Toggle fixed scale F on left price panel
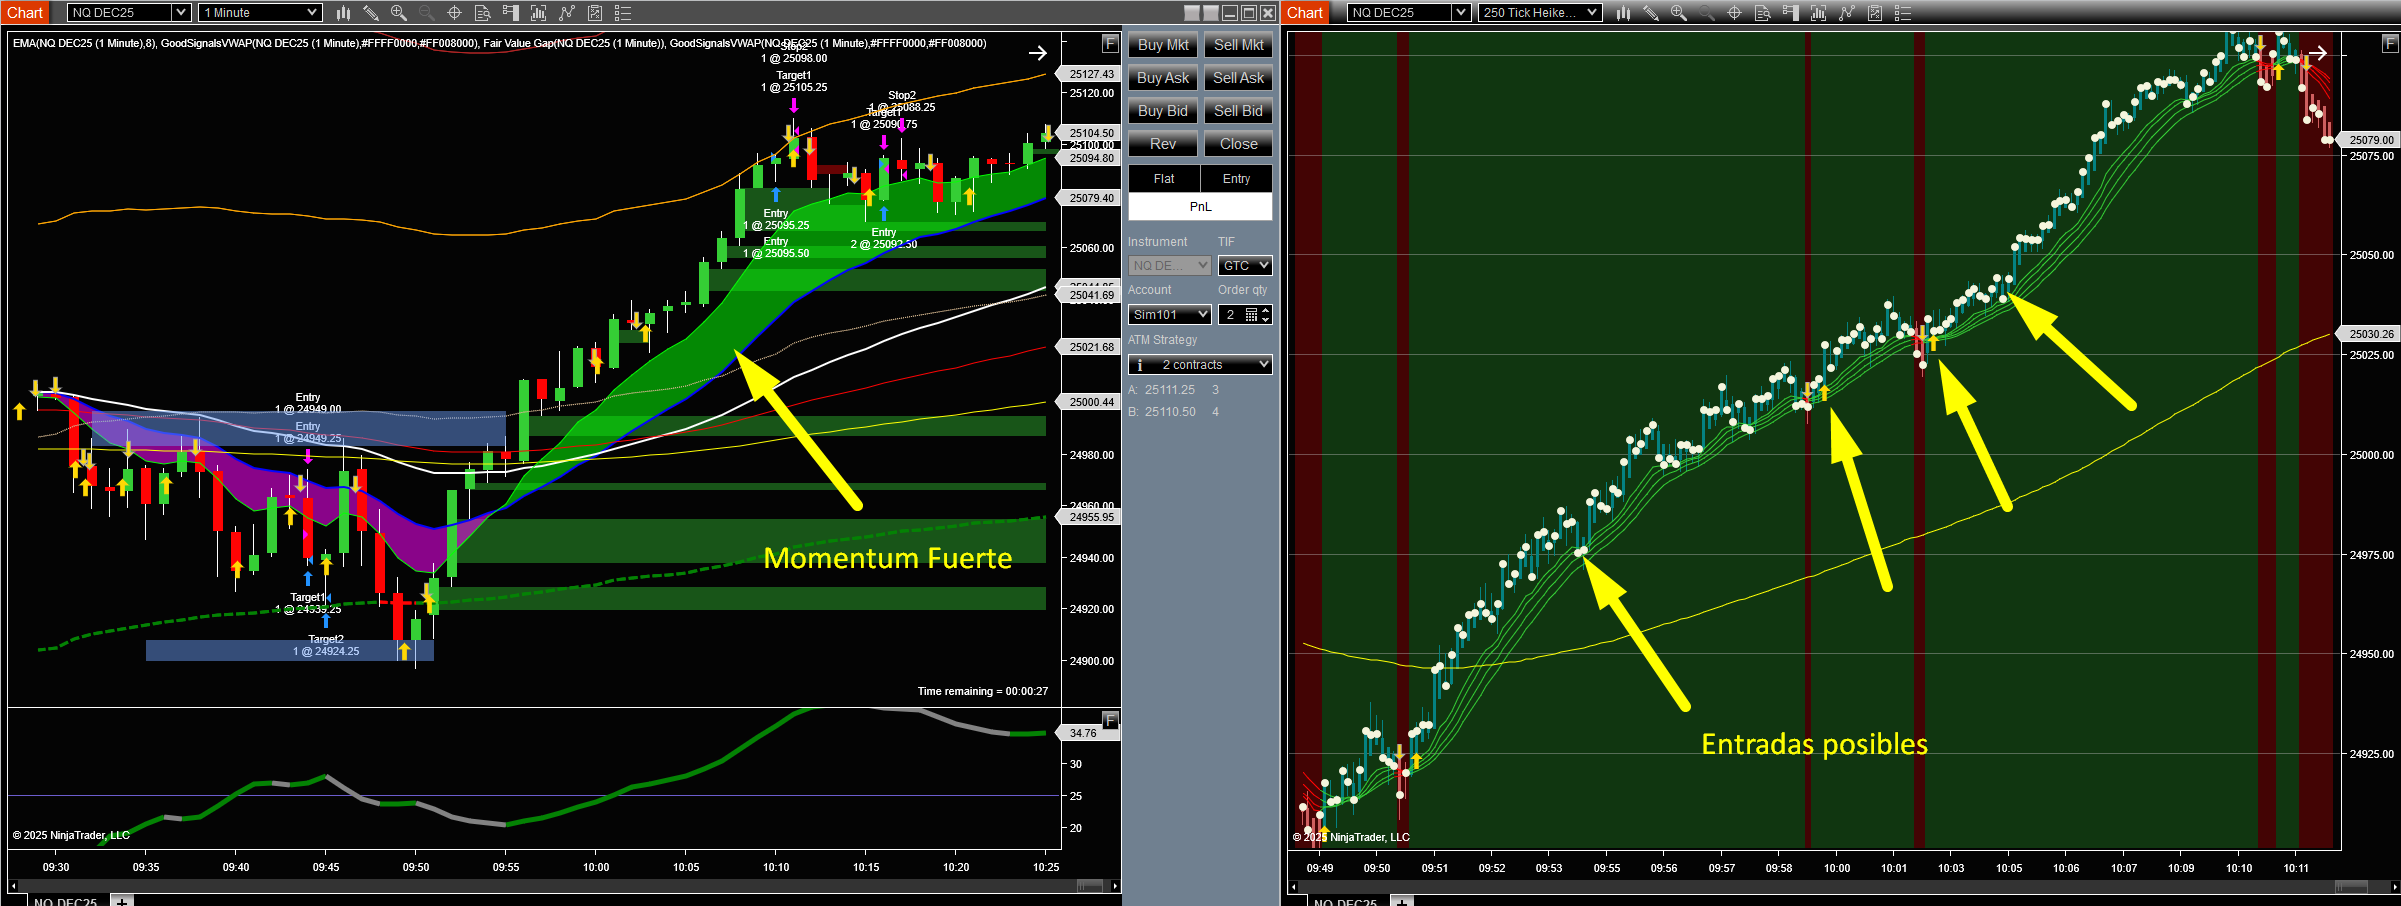The height and width of the screenshot is (906, 2401). (1109, 44)
